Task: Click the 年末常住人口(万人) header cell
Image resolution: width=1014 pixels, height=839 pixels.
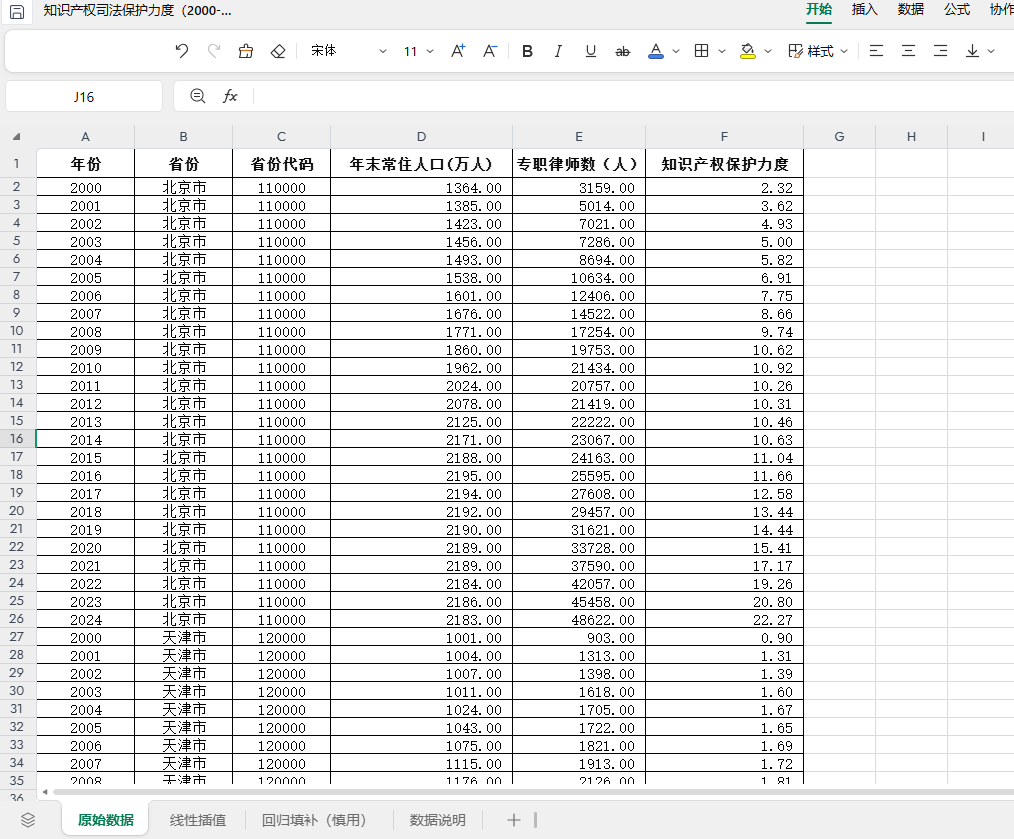Action: click(421, 164)
